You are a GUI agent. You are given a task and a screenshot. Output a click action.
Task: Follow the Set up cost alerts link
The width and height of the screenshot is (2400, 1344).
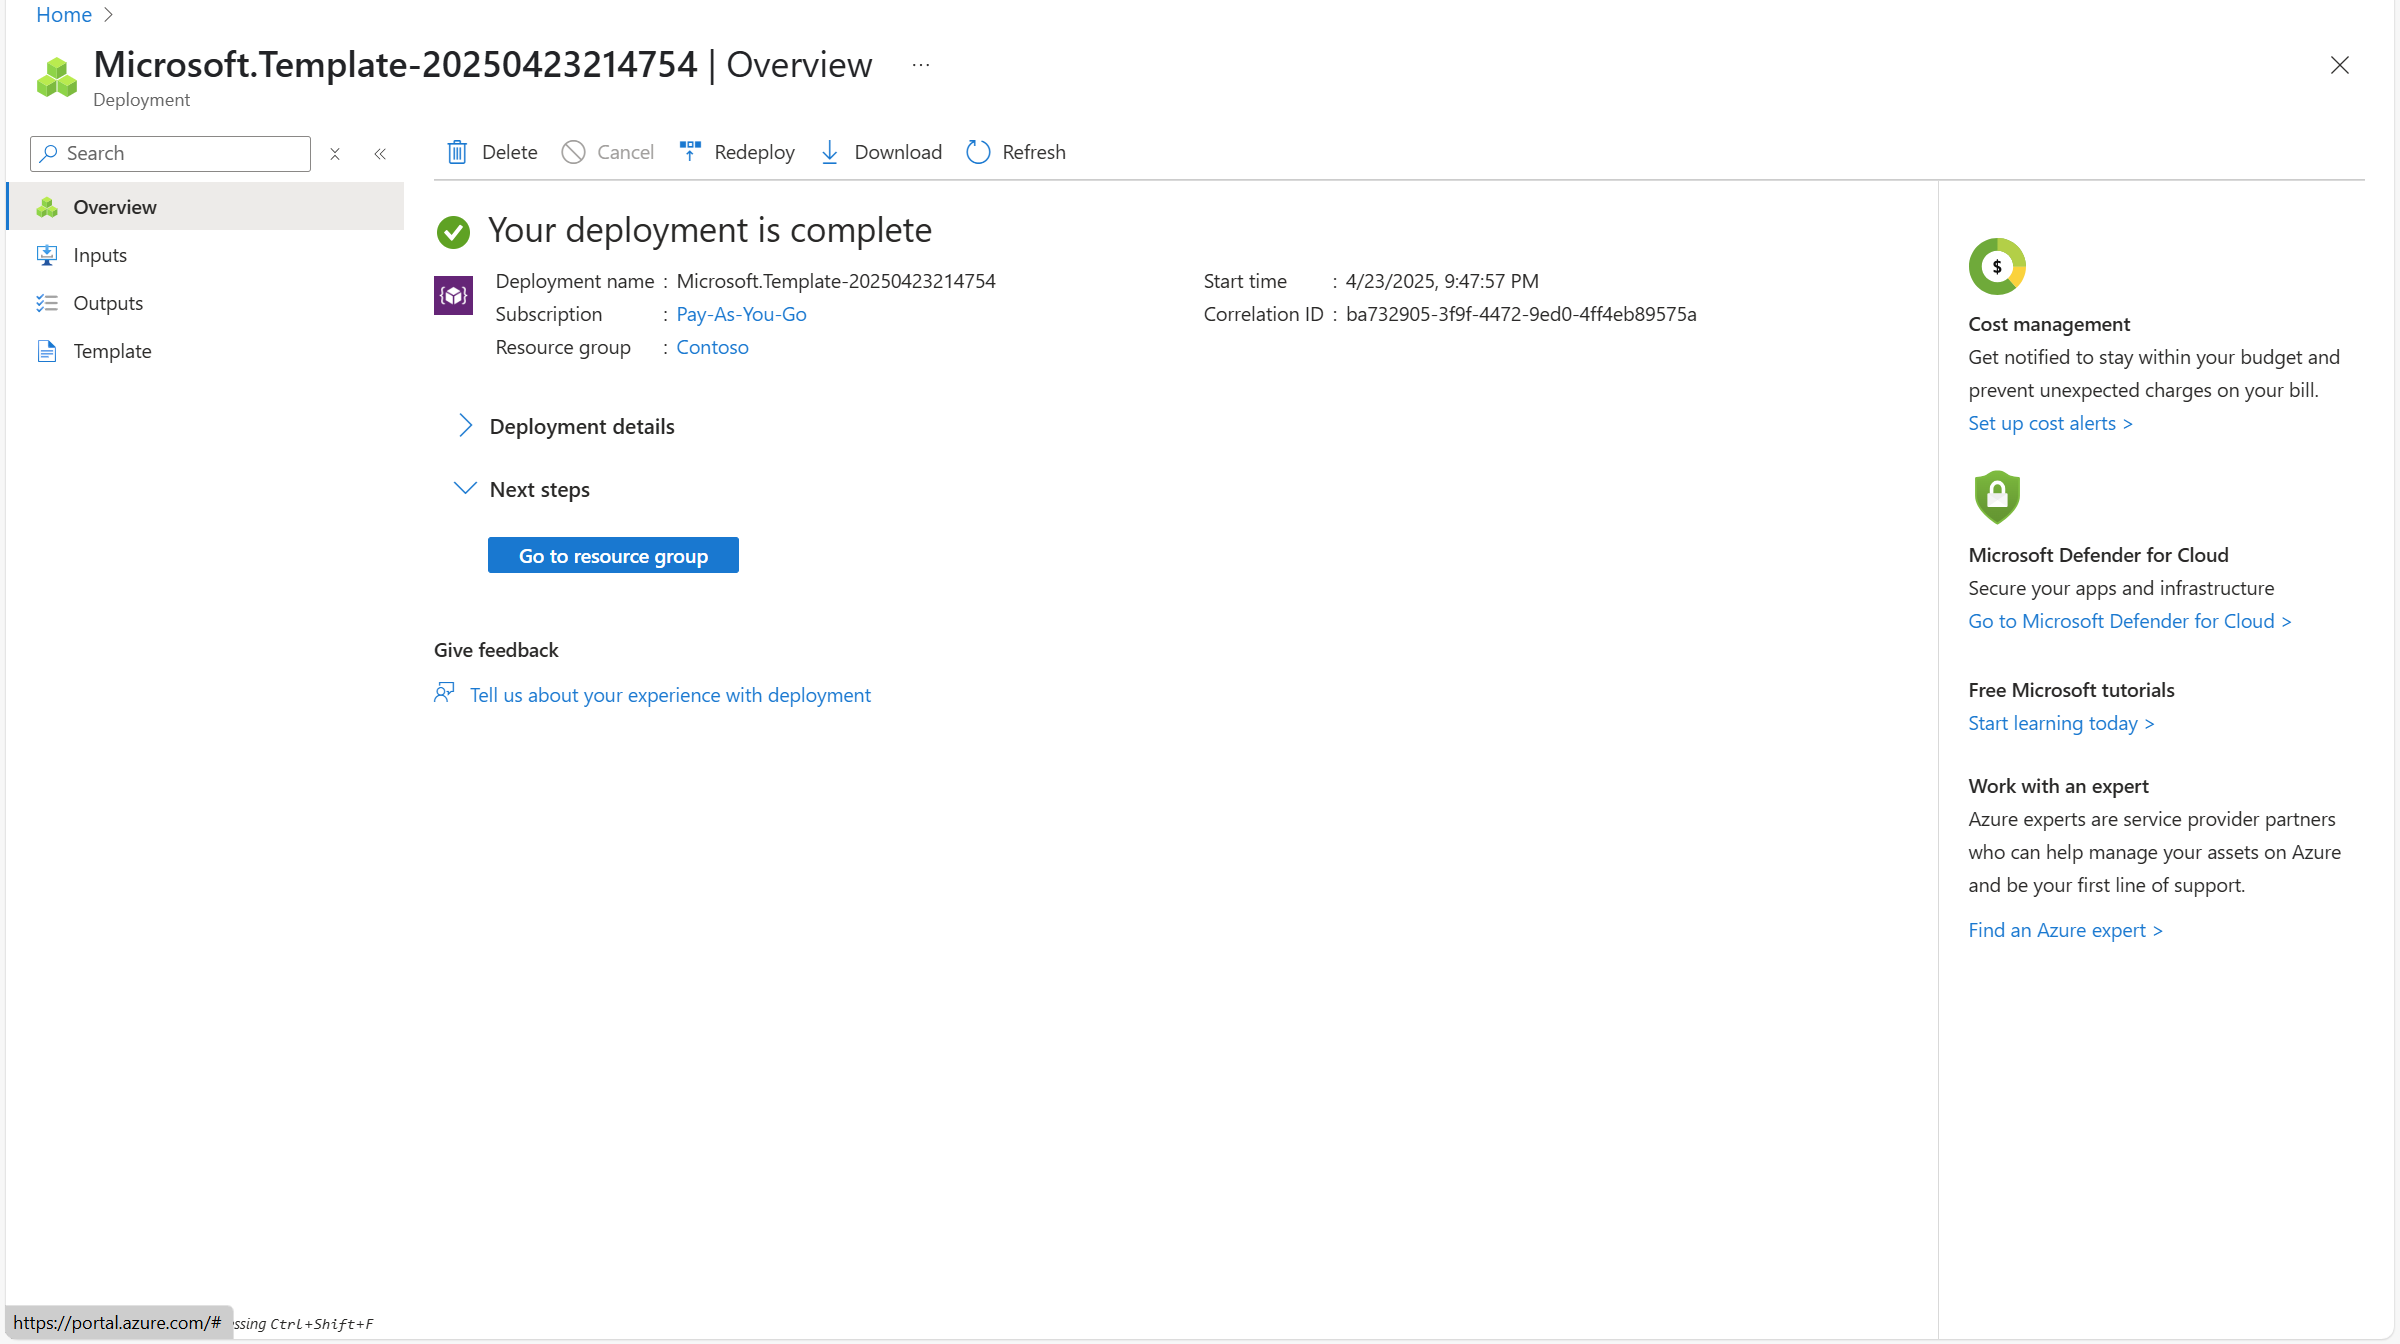pyautogui.click(x=2049, y=422)
